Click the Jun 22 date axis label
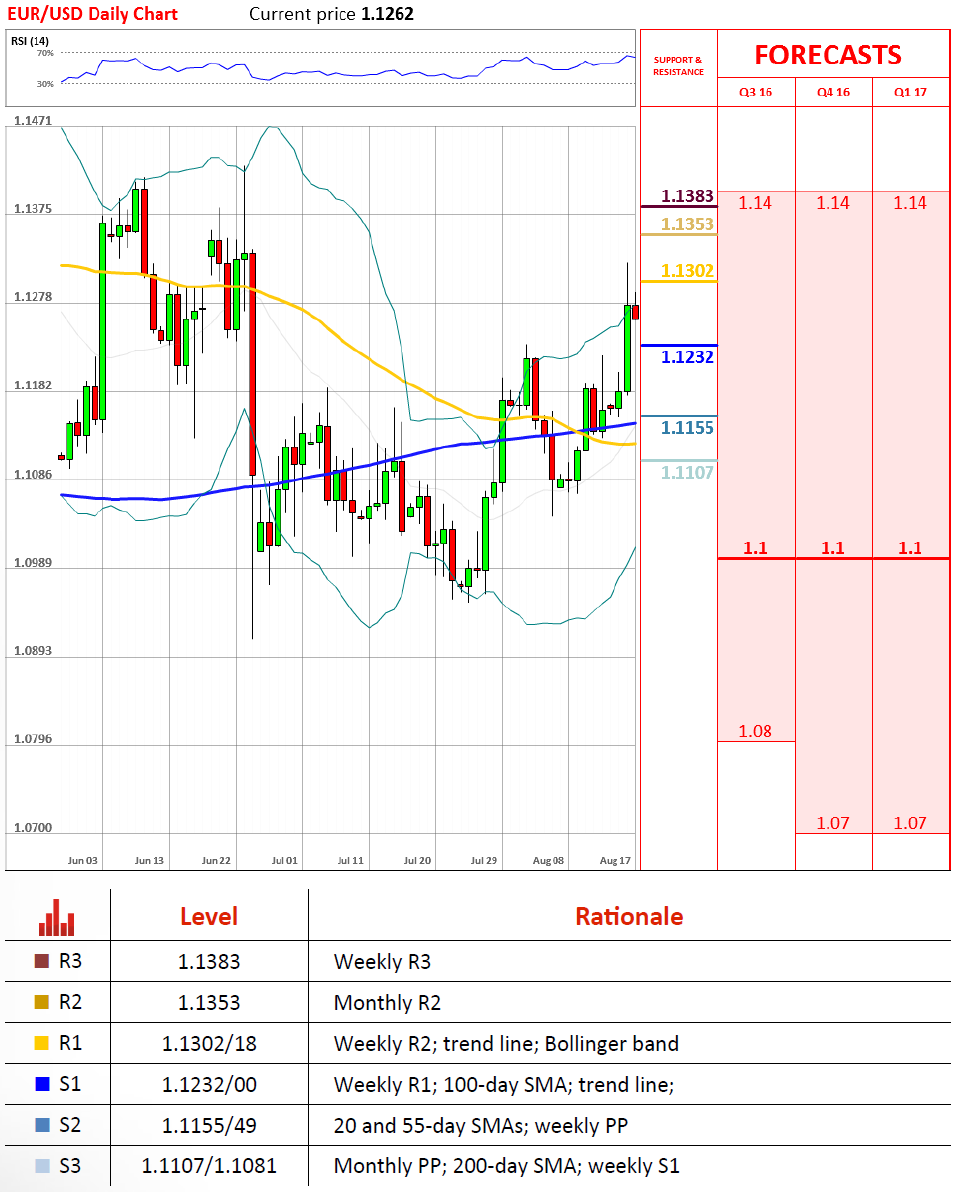The height and width of the screenshot is (1192, 957). click(216, 861)
